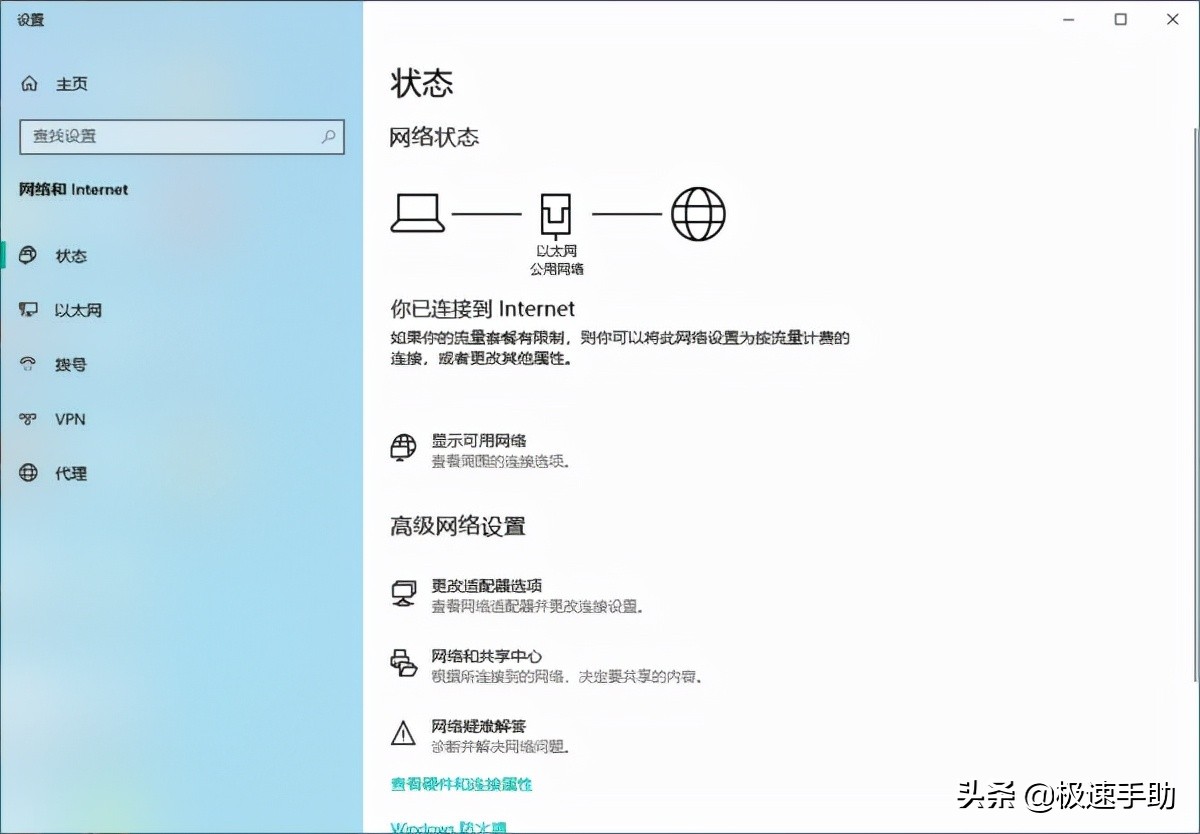
Task: Click the magnifier icon in the search box
Action: (x=328, y=137)
